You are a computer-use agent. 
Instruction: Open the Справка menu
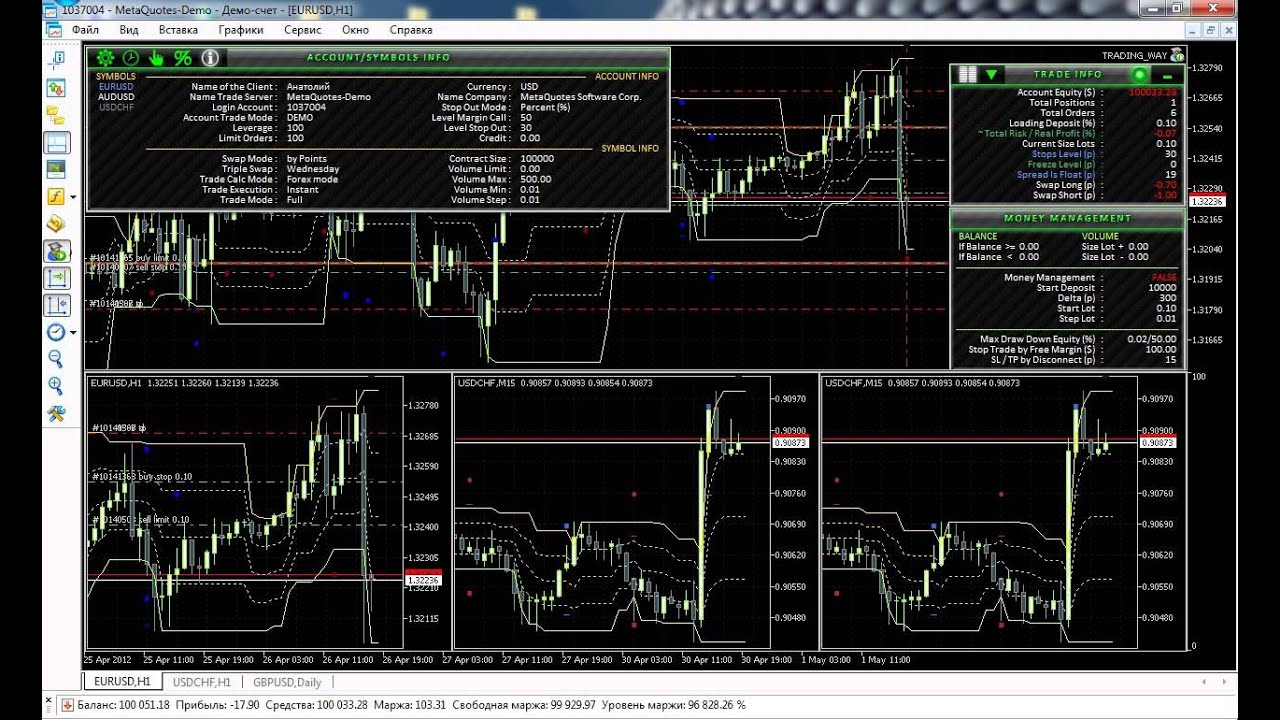(411, 30)
